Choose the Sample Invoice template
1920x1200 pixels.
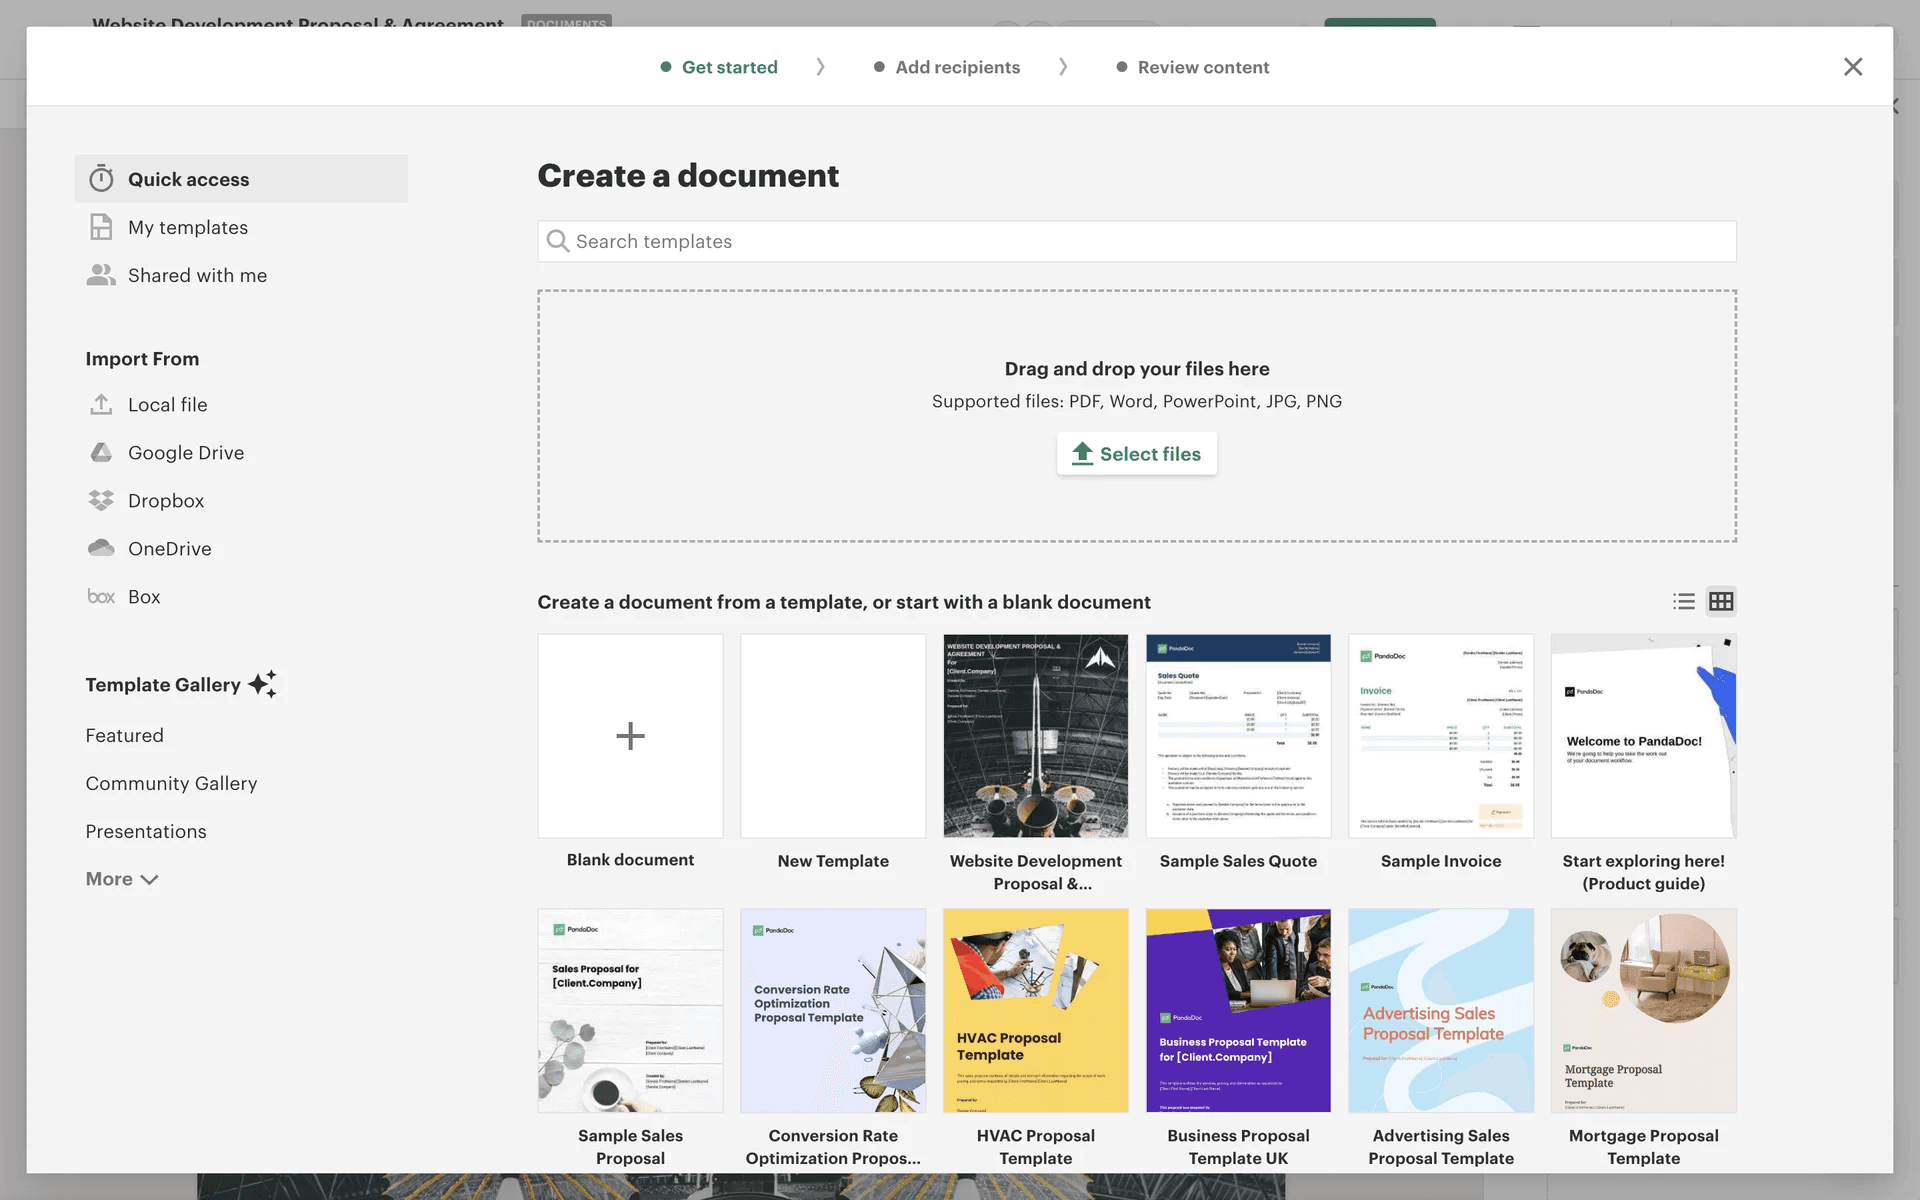[x=1440, y=736]
